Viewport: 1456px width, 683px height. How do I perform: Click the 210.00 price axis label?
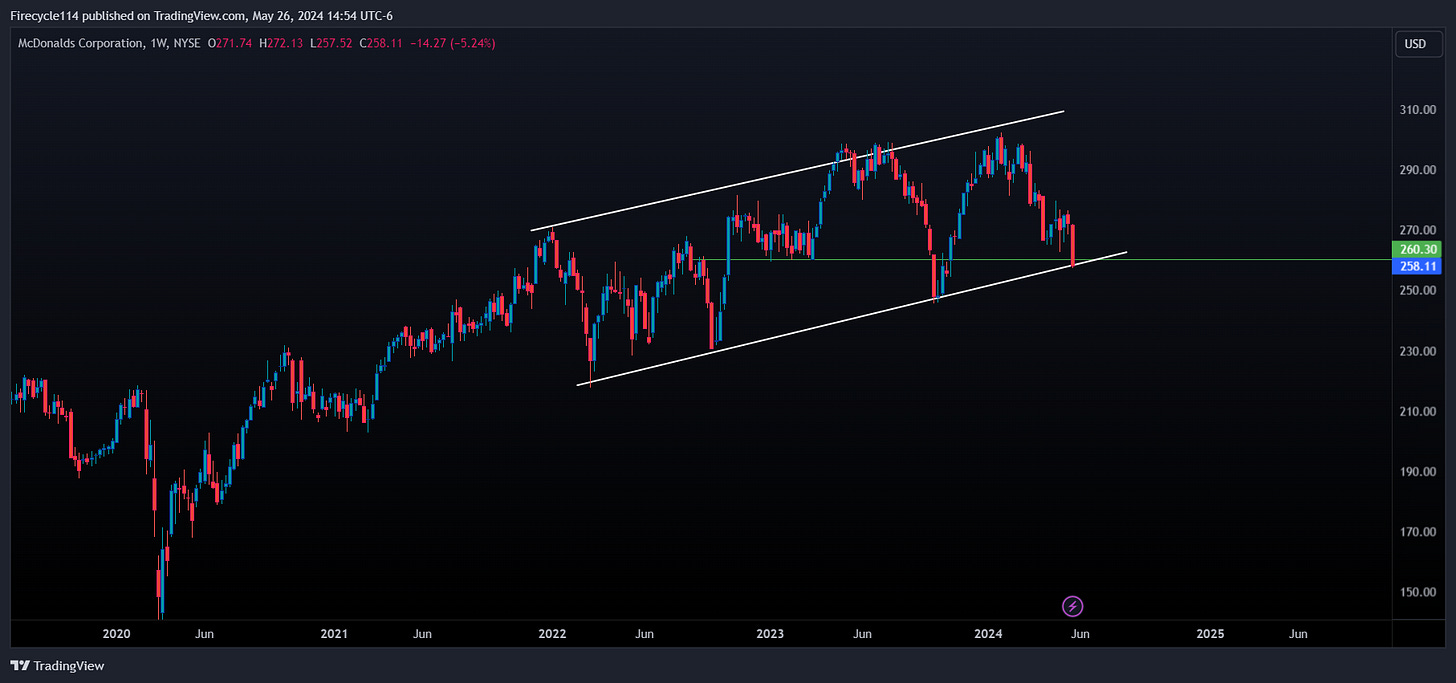(1418, 411)
